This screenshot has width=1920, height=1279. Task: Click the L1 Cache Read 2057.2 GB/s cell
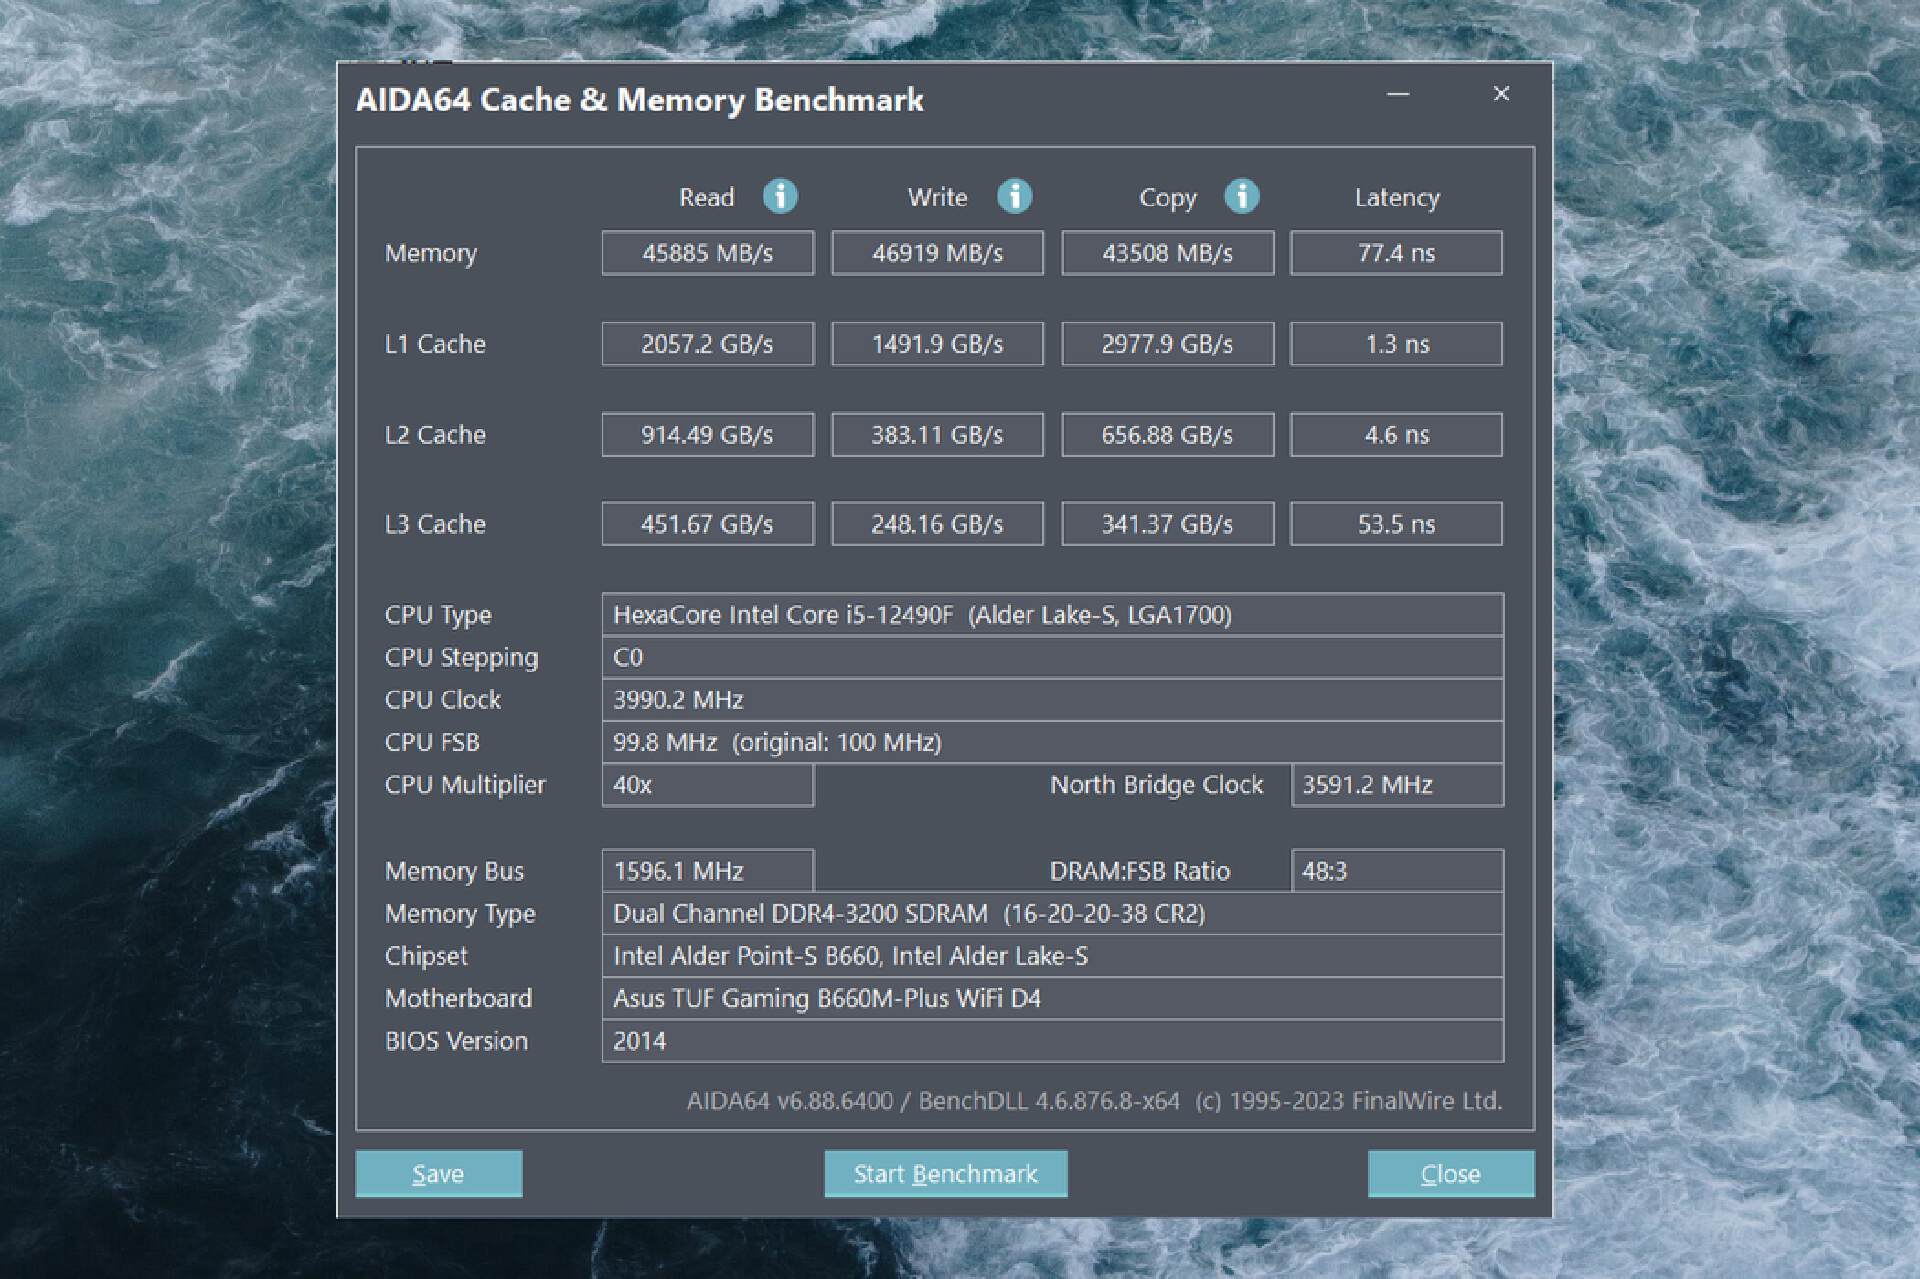pos(707,344)
